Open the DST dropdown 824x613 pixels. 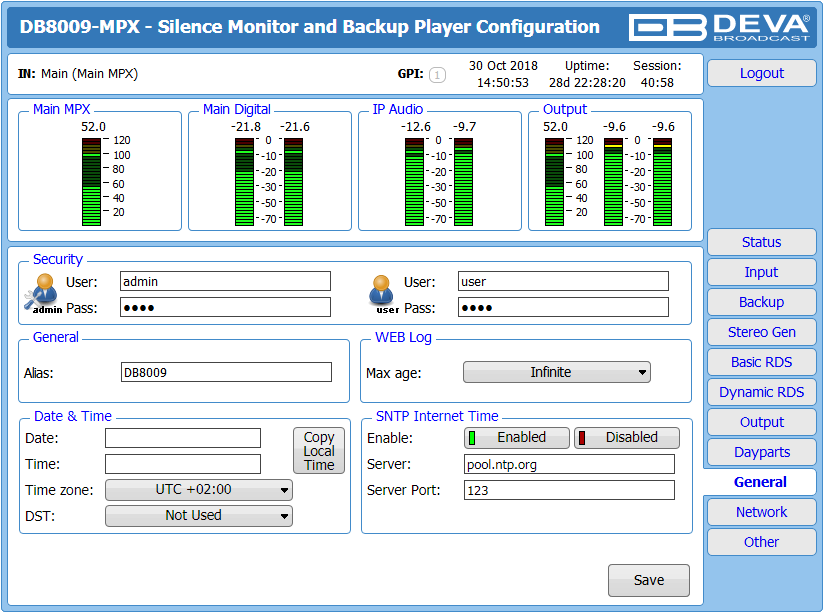click(199, 516)
